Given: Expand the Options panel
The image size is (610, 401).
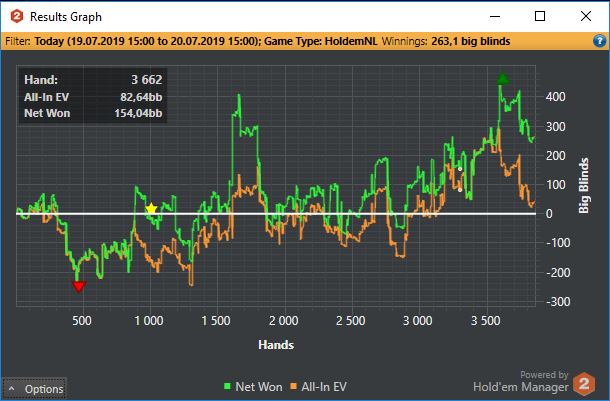Looking at the screenshot, I should point(35,389).
